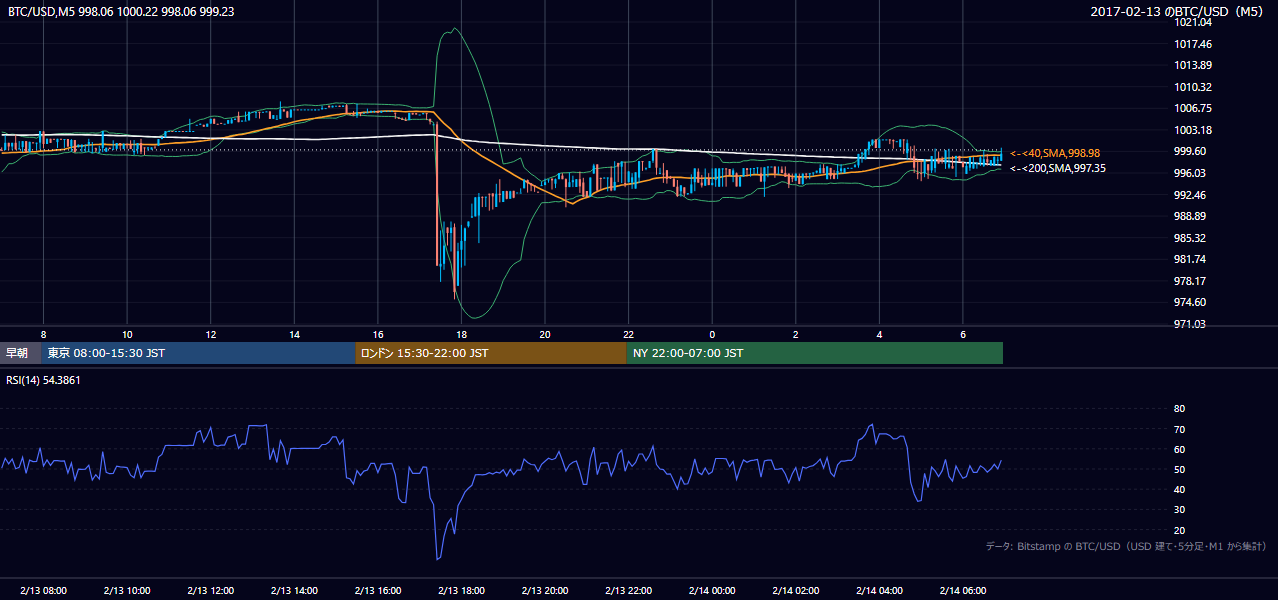Click hour label 14 under the price chart
This screenshot has height=600, width=1278.
point(294,334)
